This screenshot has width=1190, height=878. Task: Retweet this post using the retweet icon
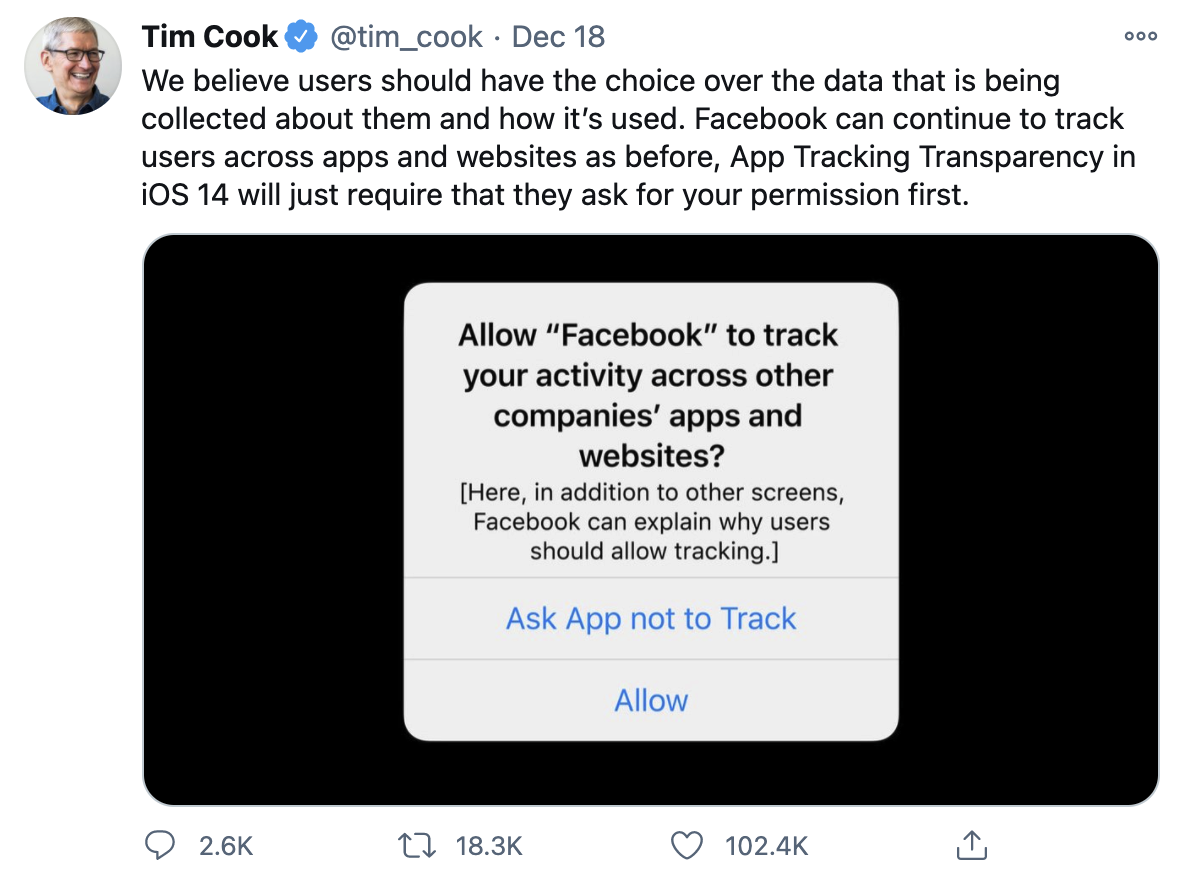pyautogui.click(x=419, y=846)
